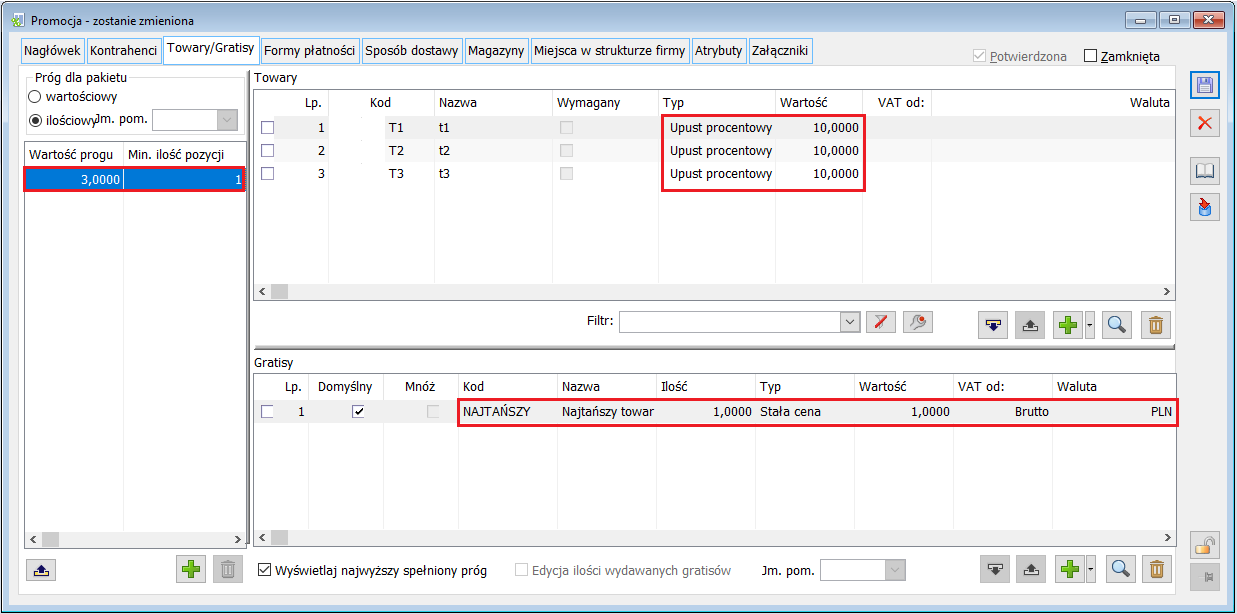Open the Formy płatności tab
1237x614 pixels.
[309, 50]
